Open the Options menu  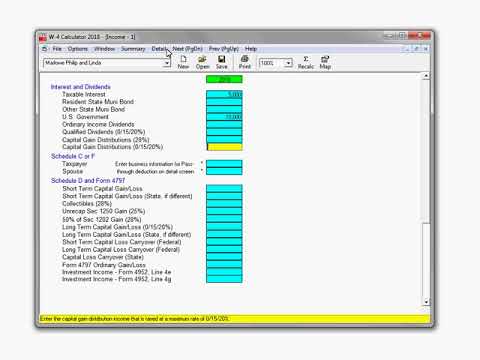78,49
